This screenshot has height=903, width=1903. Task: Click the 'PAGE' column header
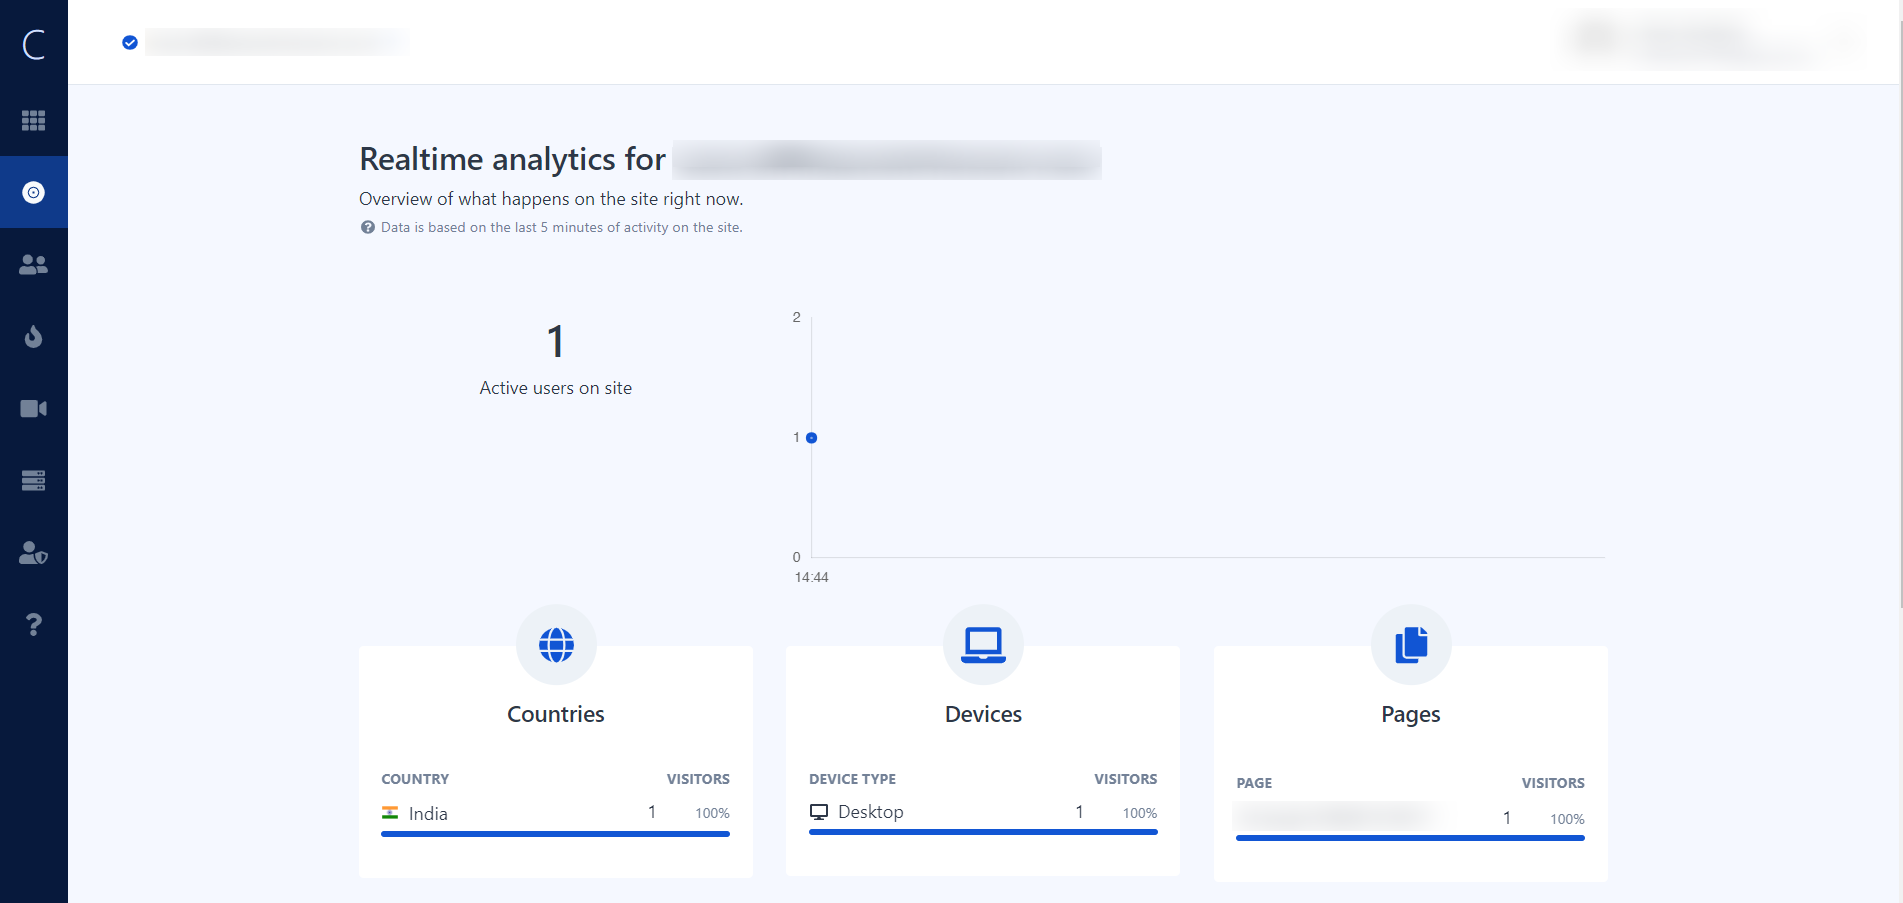coord(1254,783)
